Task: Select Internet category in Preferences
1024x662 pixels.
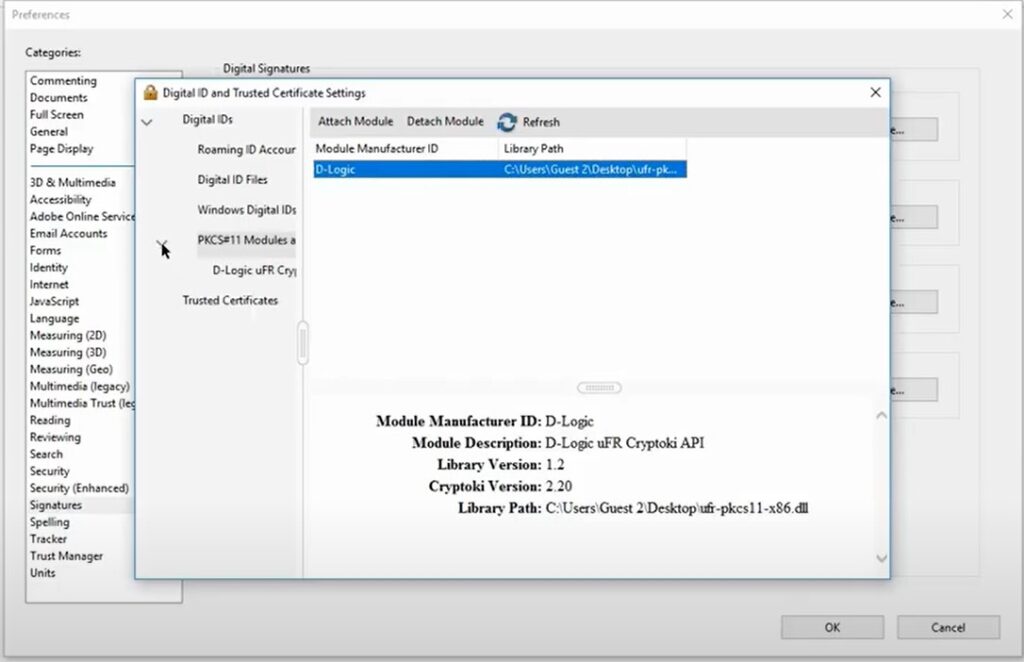Action: tap(49, 285)
